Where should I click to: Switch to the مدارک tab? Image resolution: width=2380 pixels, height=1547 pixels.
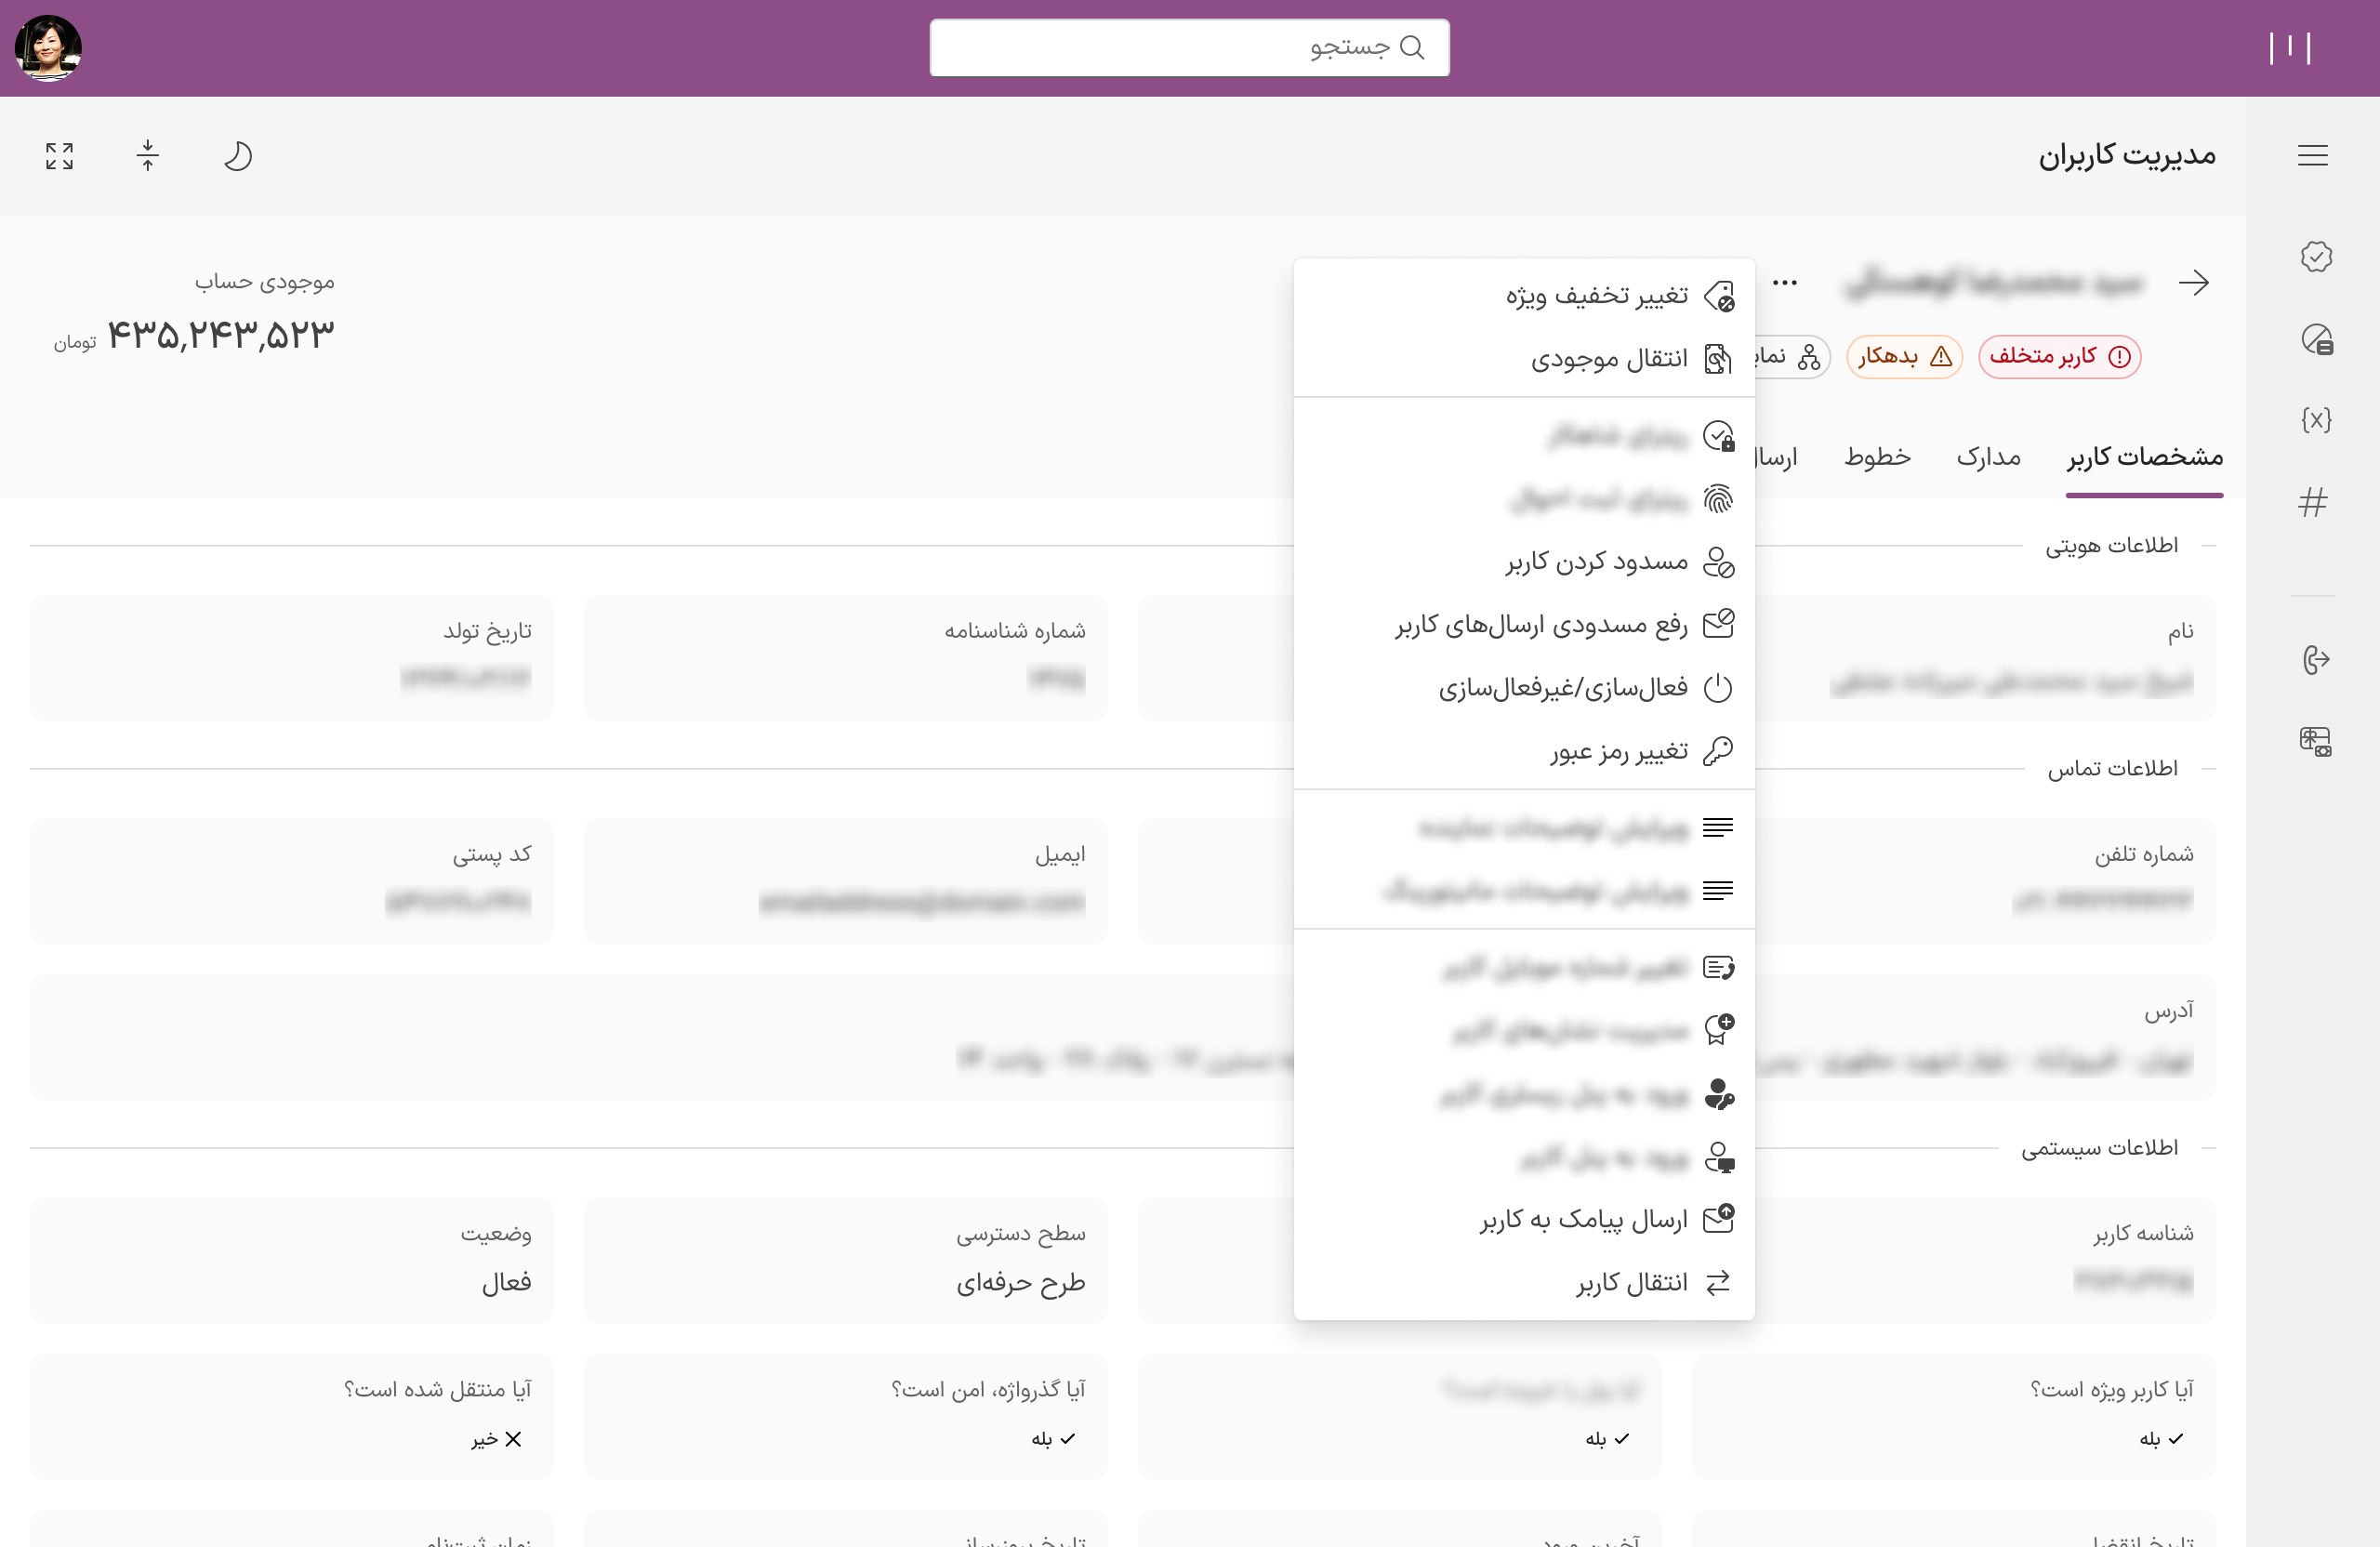(1988, 457)
